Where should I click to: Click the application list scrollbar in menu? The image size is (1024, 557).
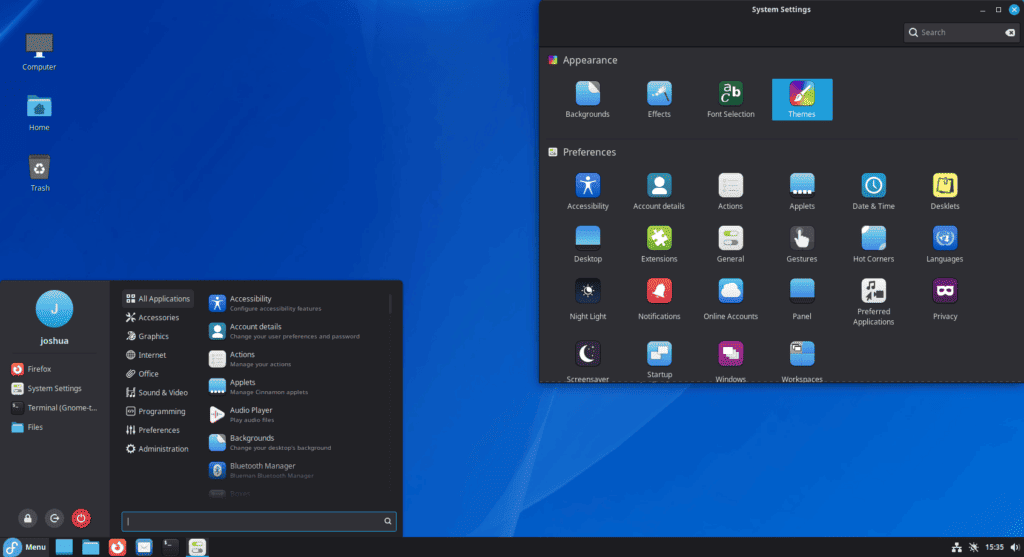[x=391, y=304]
